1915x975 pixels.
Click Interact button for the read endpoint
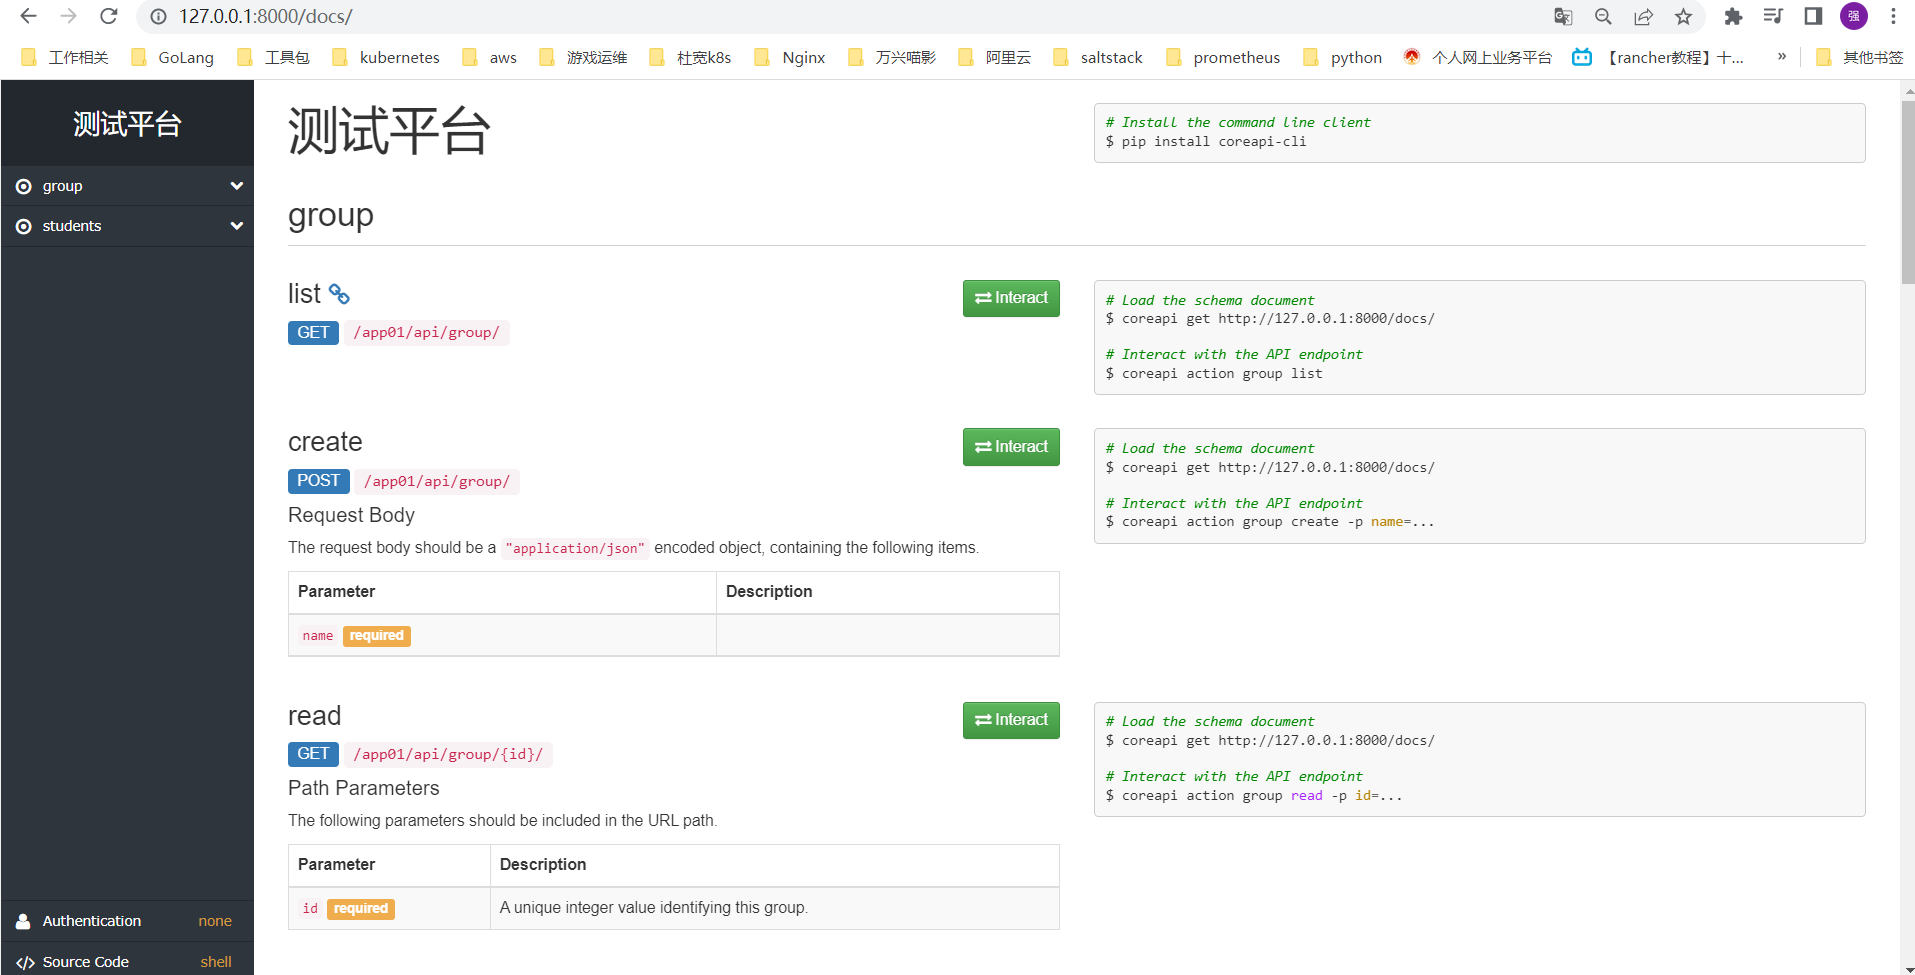(1011, 720)
